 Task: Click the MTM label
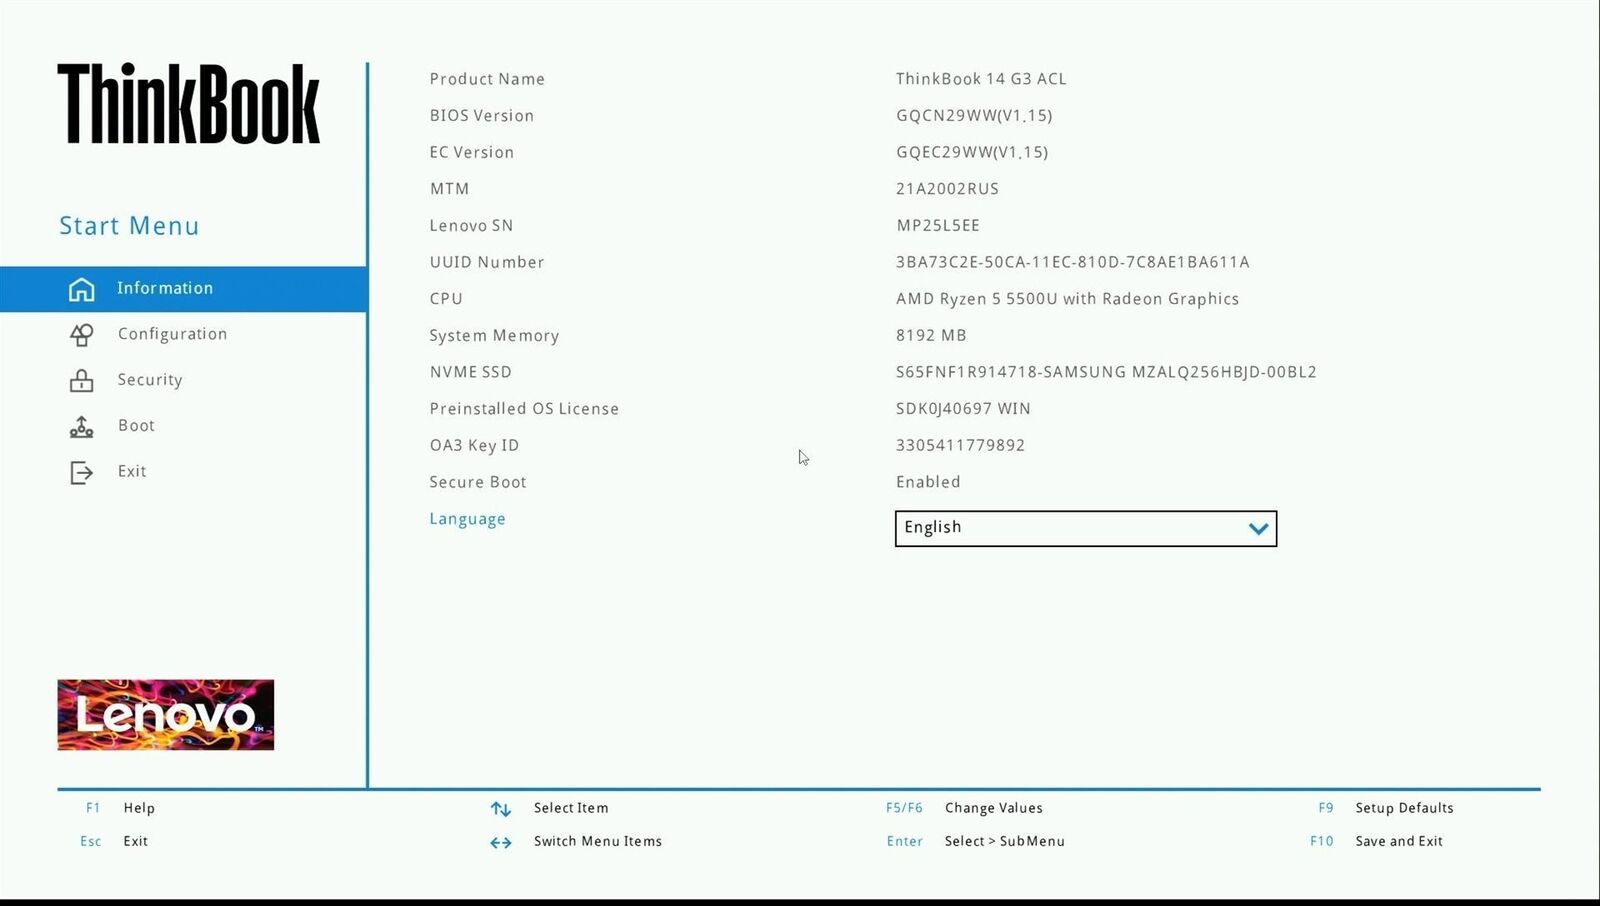449,189
